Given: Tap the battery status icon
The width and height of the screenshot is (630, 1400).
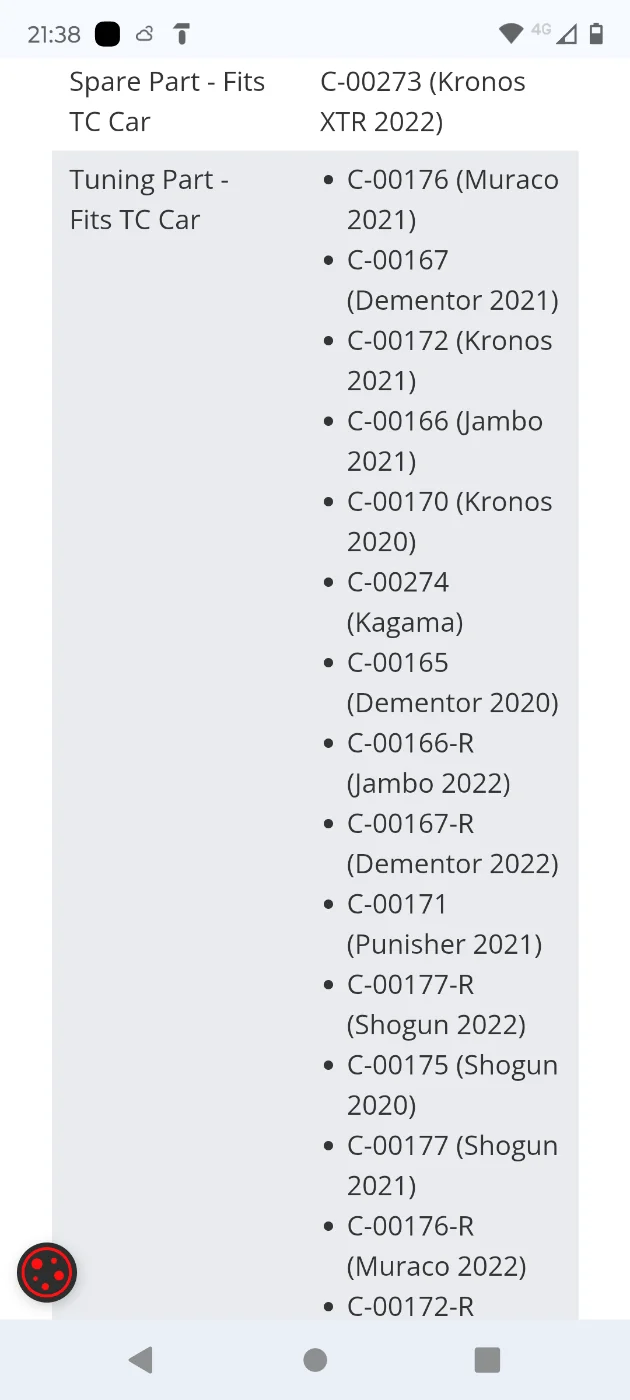Looking at the screenshot, I should click(596, 34).
